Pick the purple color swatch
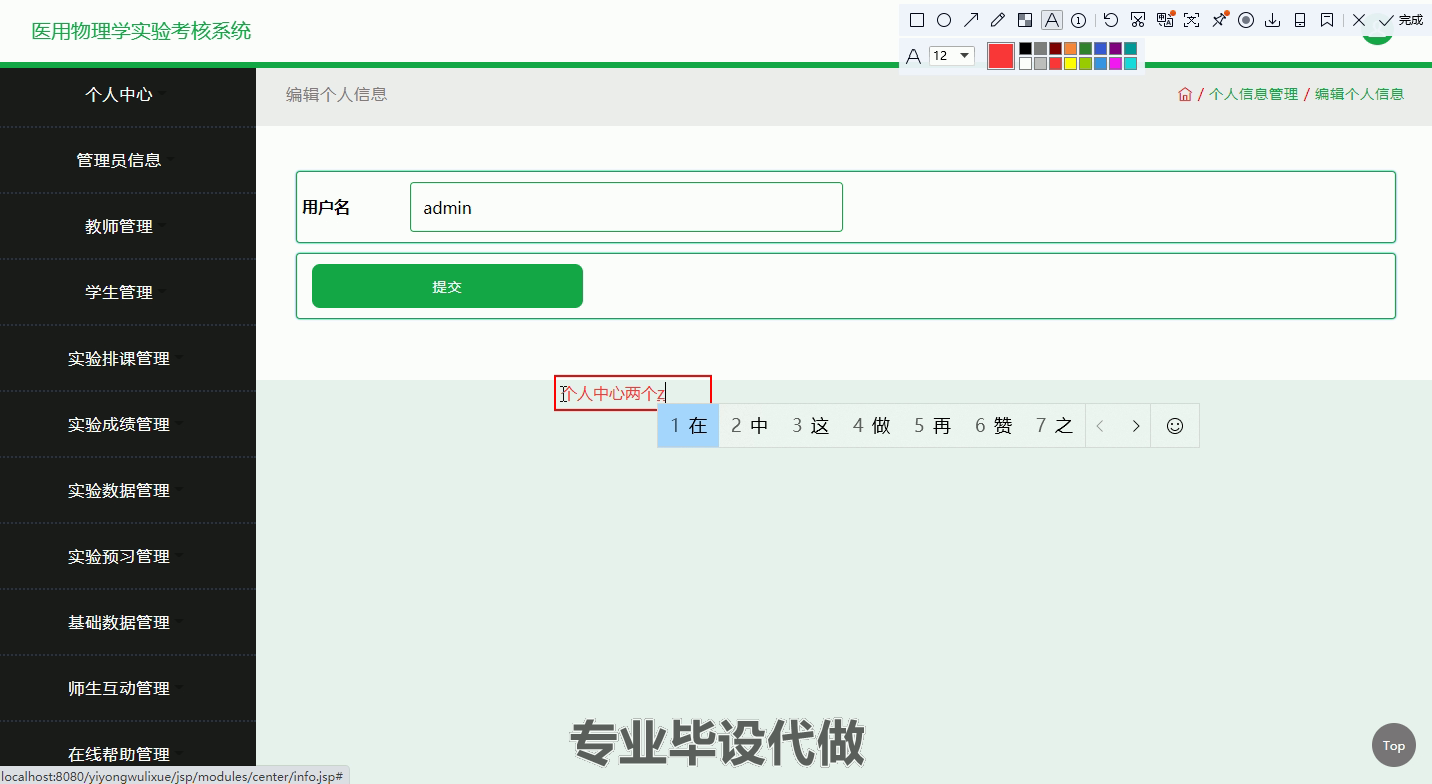The width and height of the screenshot is (1432, 784). (1115, 48)
